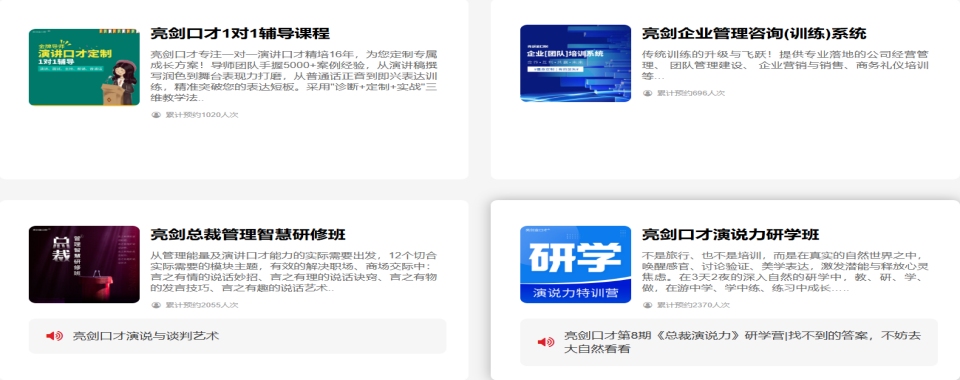Open the 亮剑口才1对1辅导课程 thumbnail image

pyautogui.click(x=84, y=67)
